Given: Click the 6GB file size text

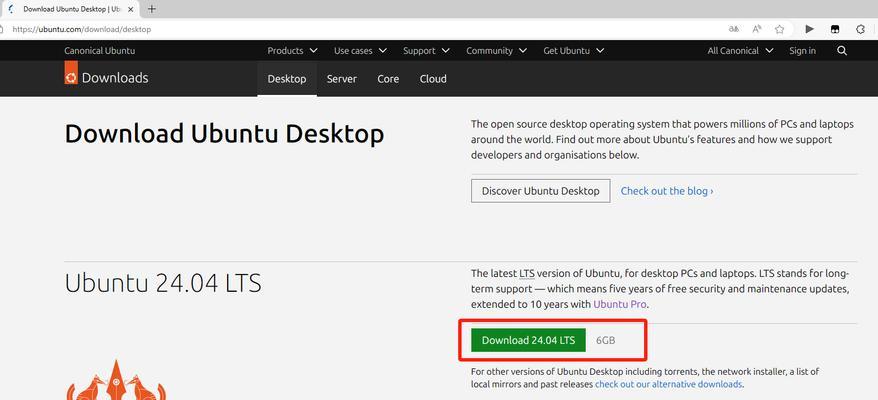Looking at the screenshot, I should 605,340.
